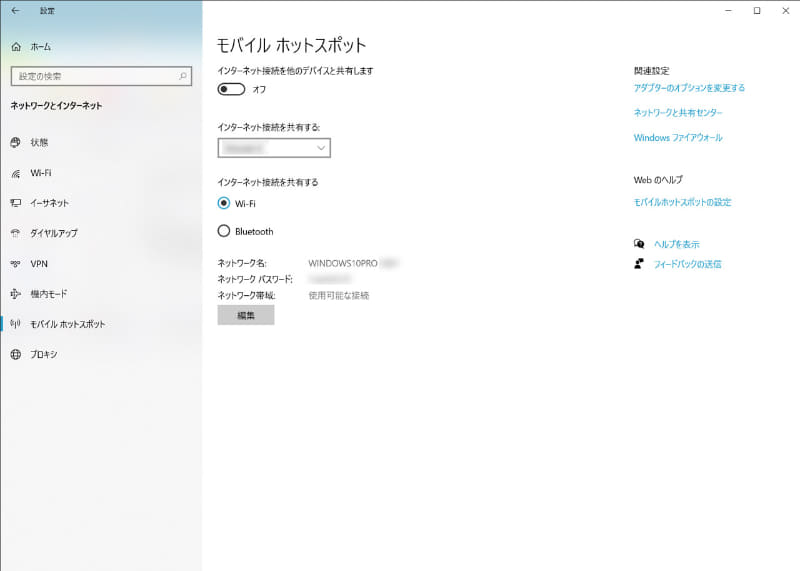
Task: Click the ヘルプを表示 link
Action: 677,244
